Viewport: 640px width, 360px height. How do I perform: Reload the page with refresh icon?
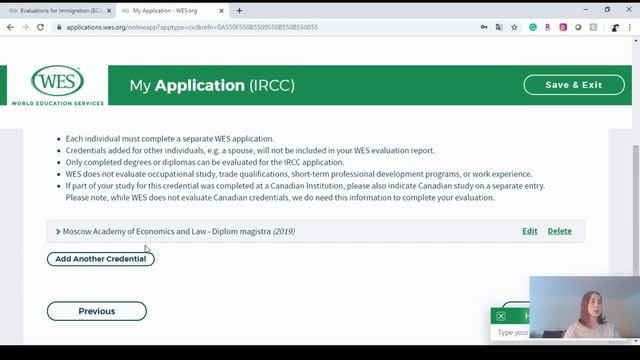(x=40, y=27)
